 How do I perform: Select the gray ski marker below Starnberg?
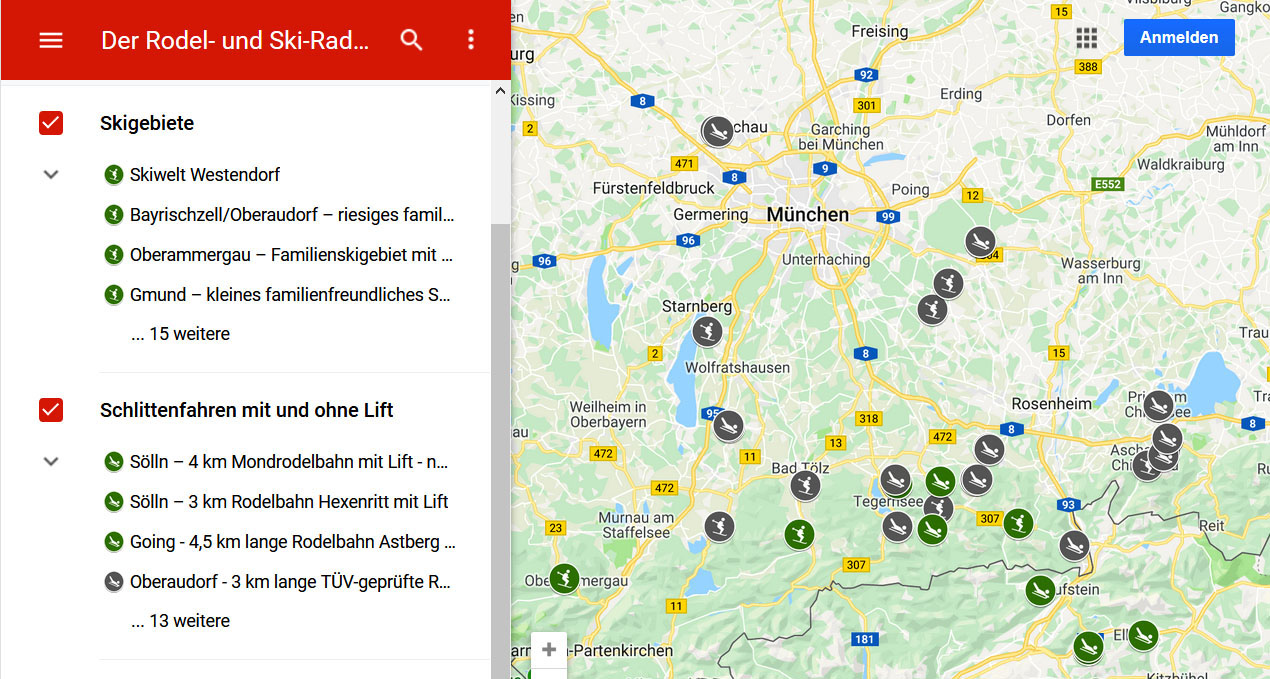coord(708,331)
